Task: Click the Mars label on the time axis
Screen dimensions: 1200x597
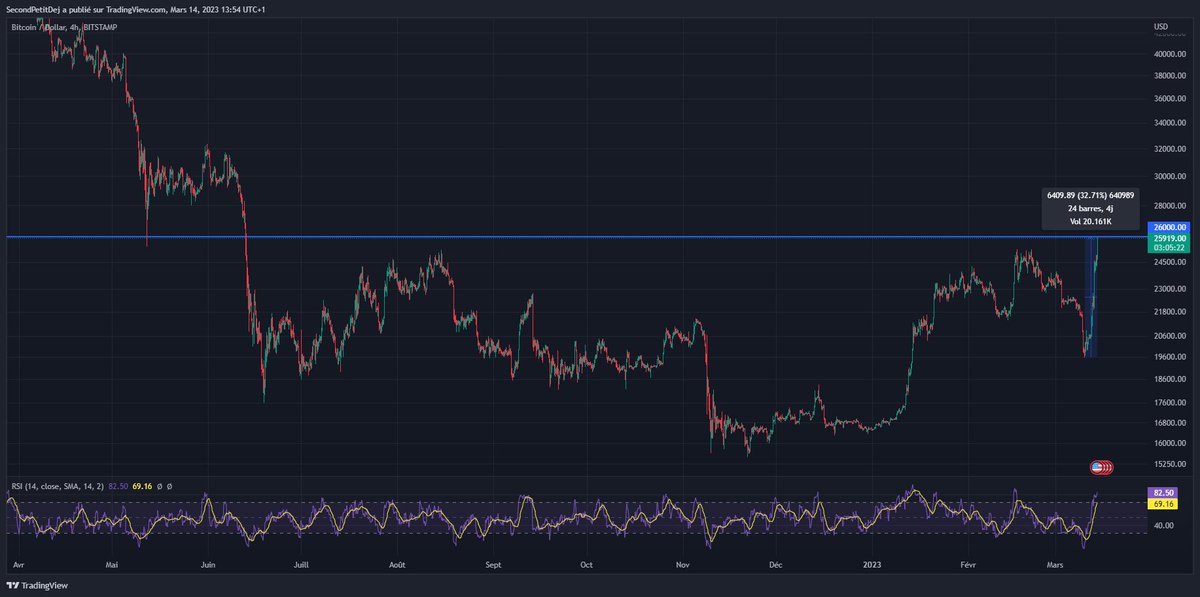Action: [x=1054, y=564]
